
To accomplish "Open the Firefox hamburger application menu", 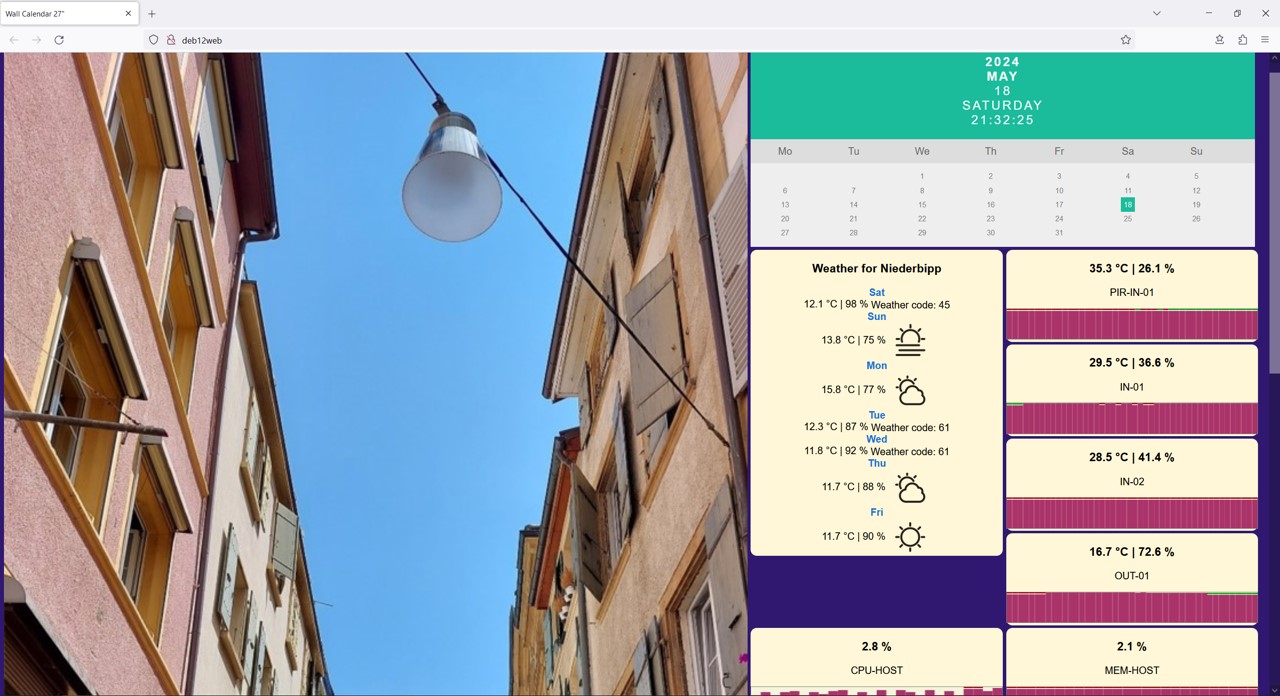I will coord(1265,40).
